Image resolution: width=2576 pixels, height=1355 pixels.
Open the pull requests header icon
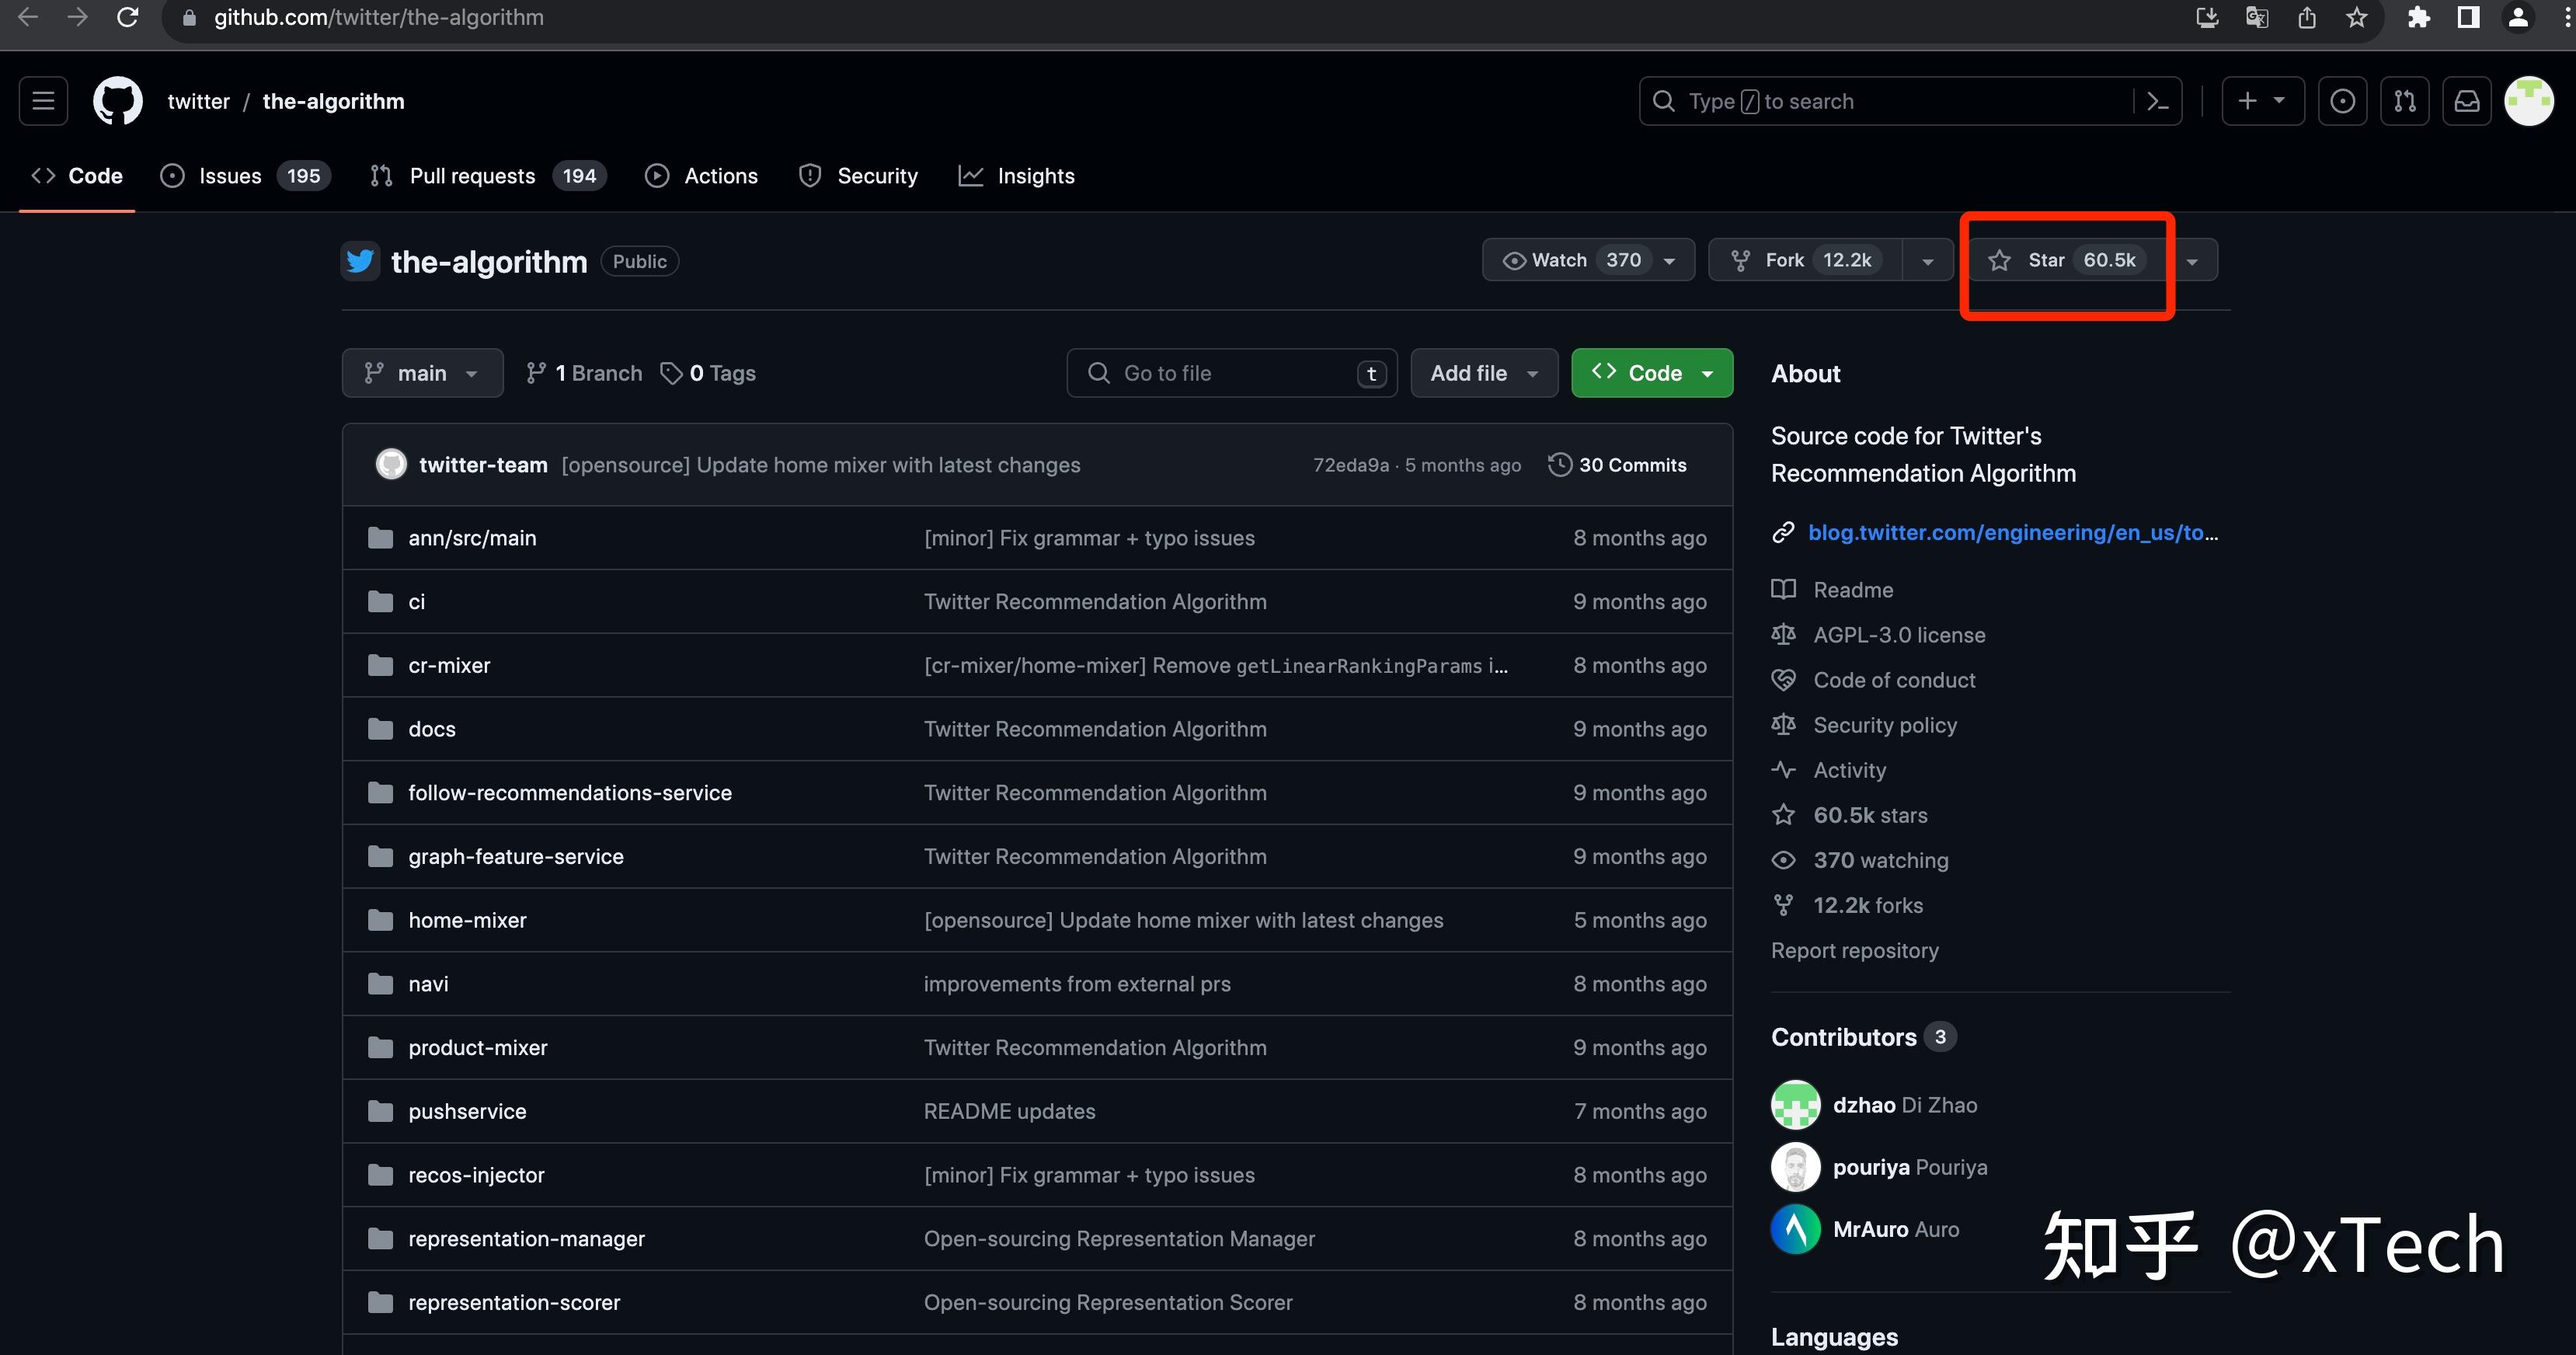pos(2404,101)
